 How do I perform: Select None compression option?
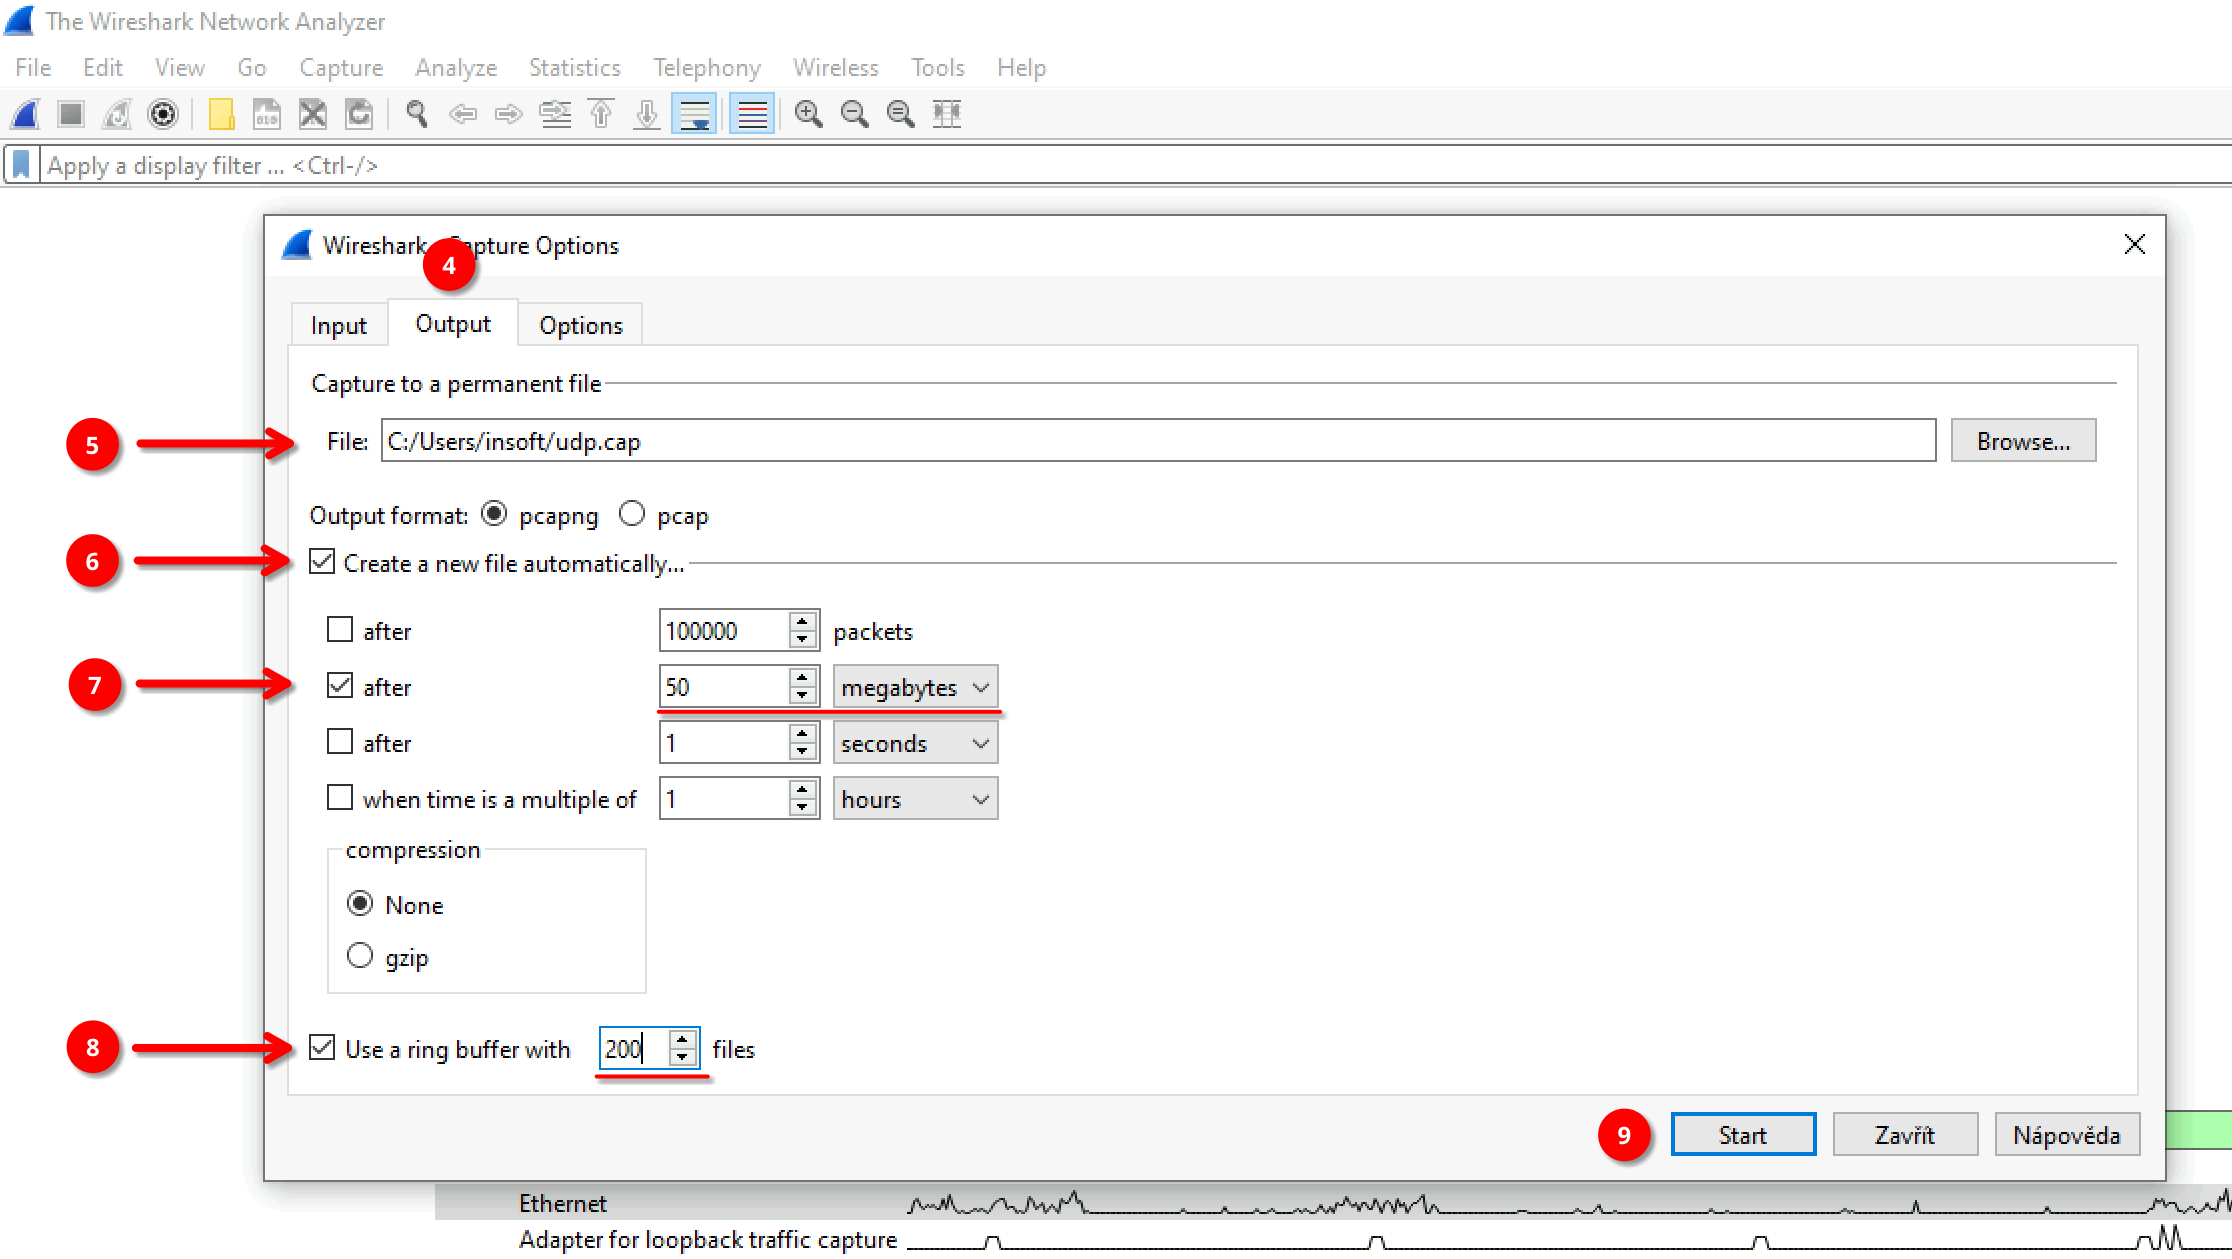pos(360,904)
